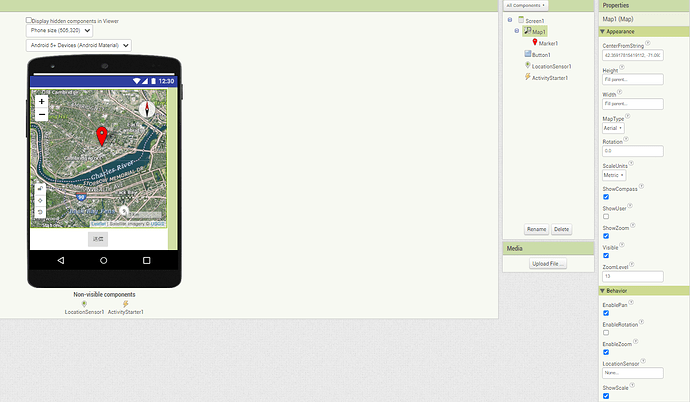Click the LocationSensor None field
The image size is (690, 402).
632,373
